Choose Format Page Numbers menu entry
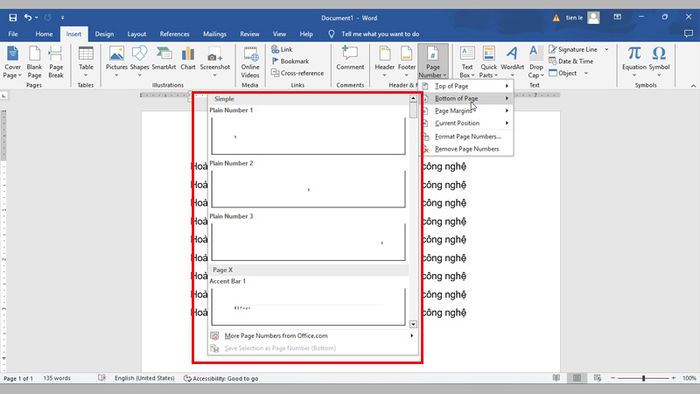The height and width of the screenshot is (394, 700). tap(466, 137)
